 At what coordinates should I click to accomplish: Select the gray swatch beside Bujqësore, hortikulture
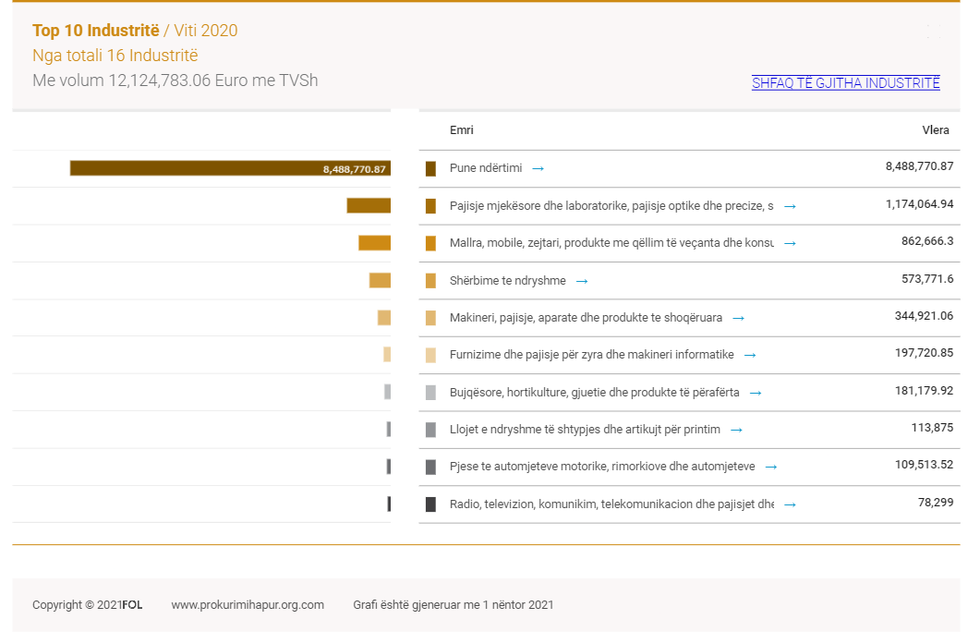431,393
